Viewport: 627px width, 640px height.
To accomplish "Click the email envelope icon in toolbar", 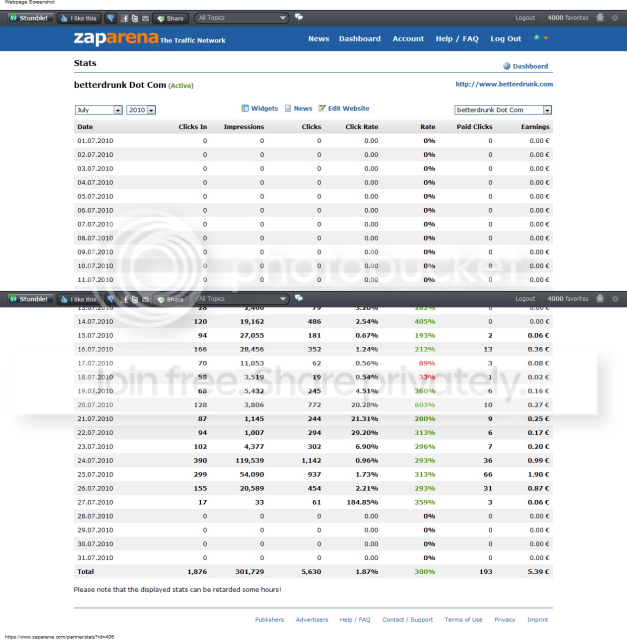I will click(x=145, y=18).
